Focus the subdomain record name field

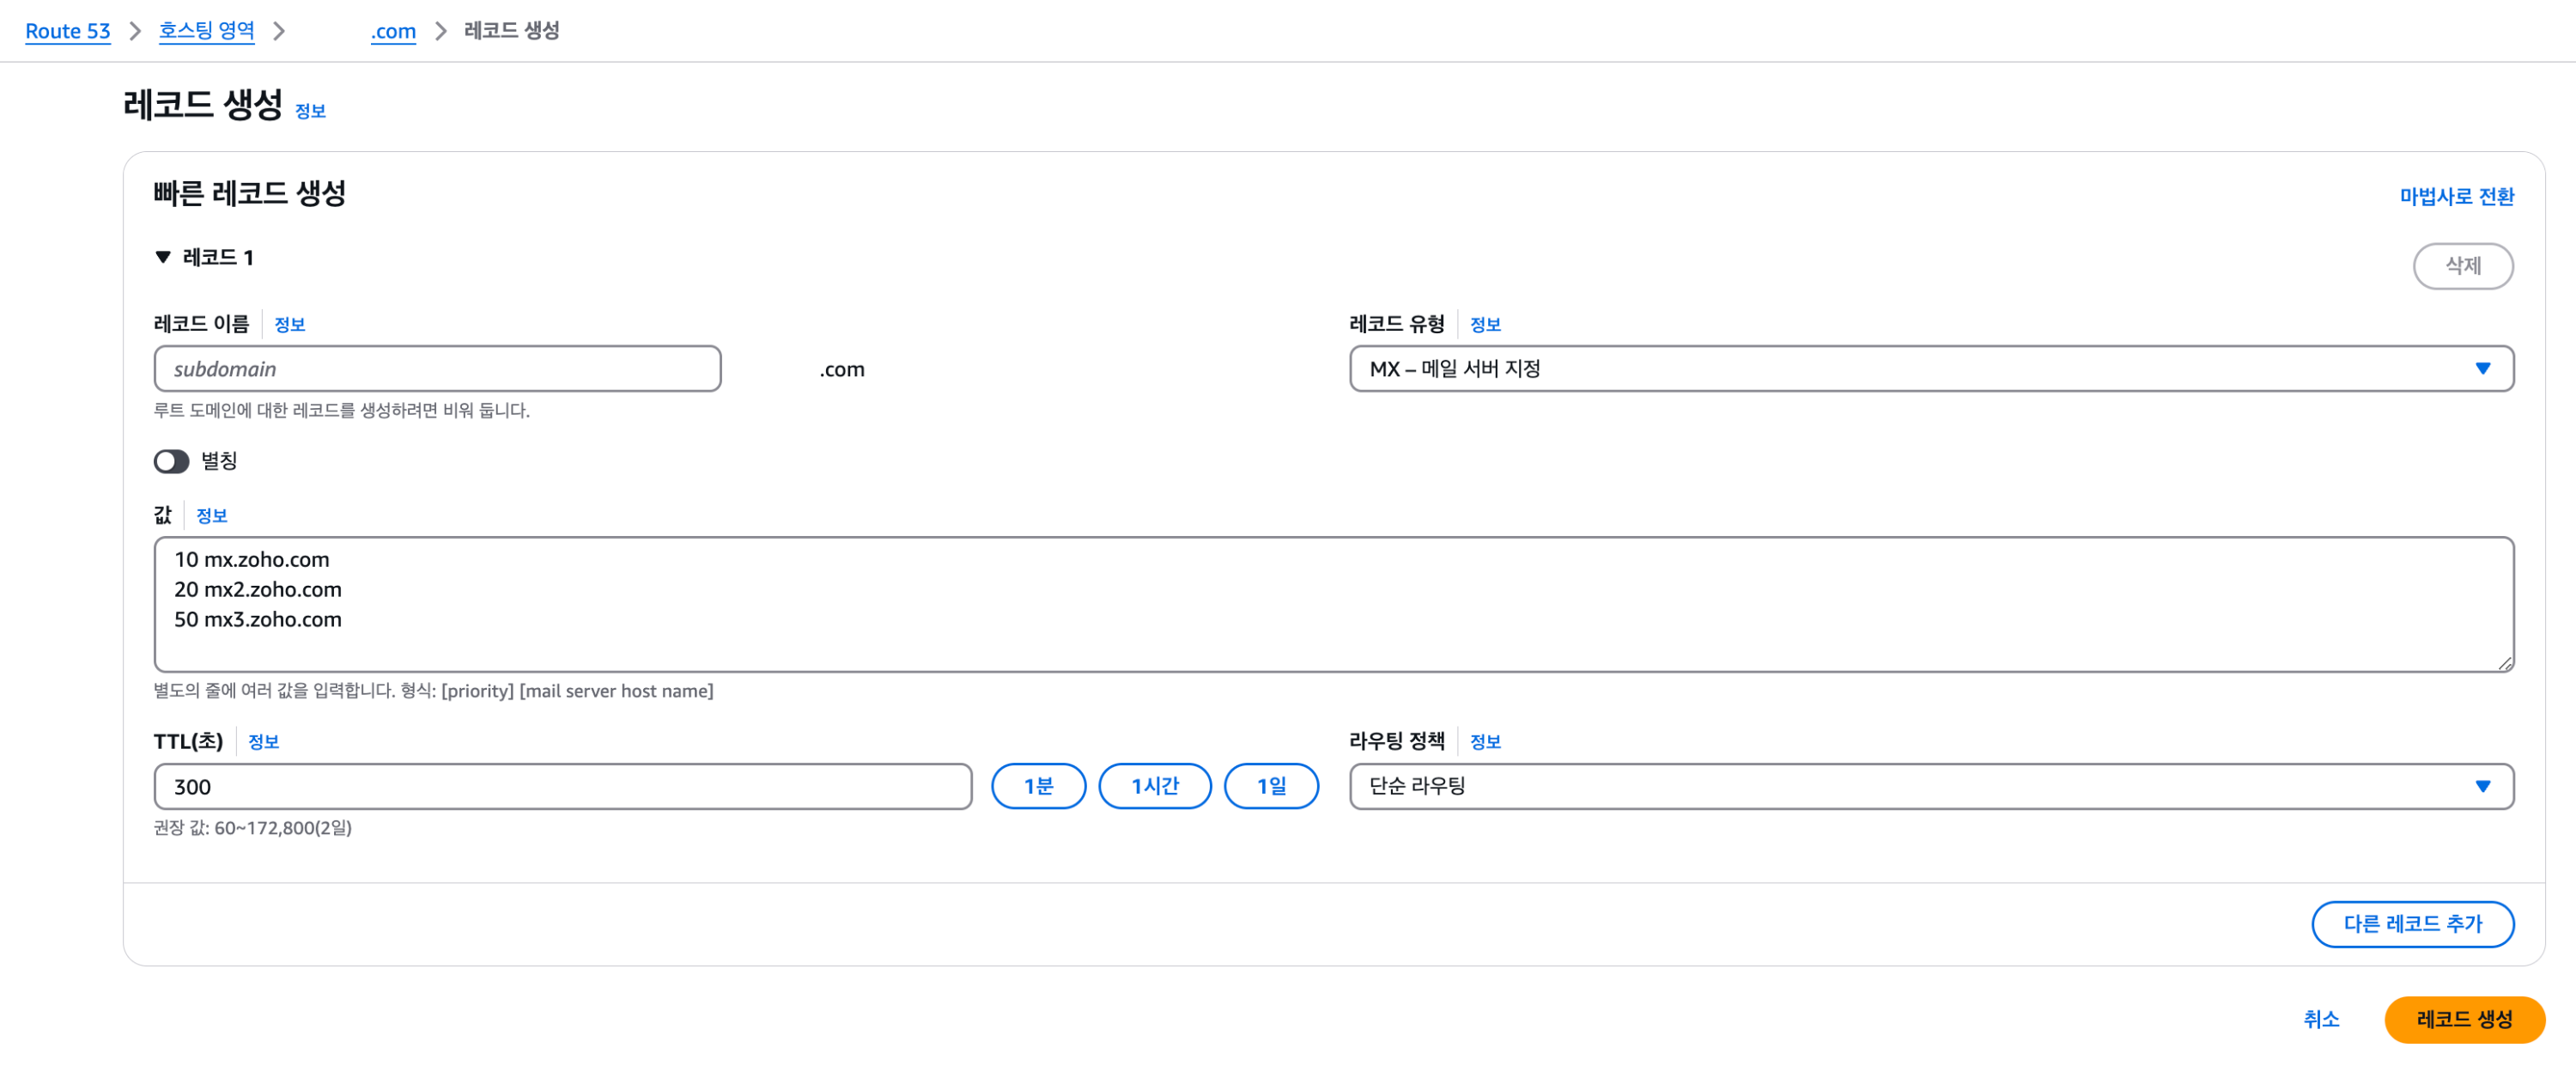437,369
